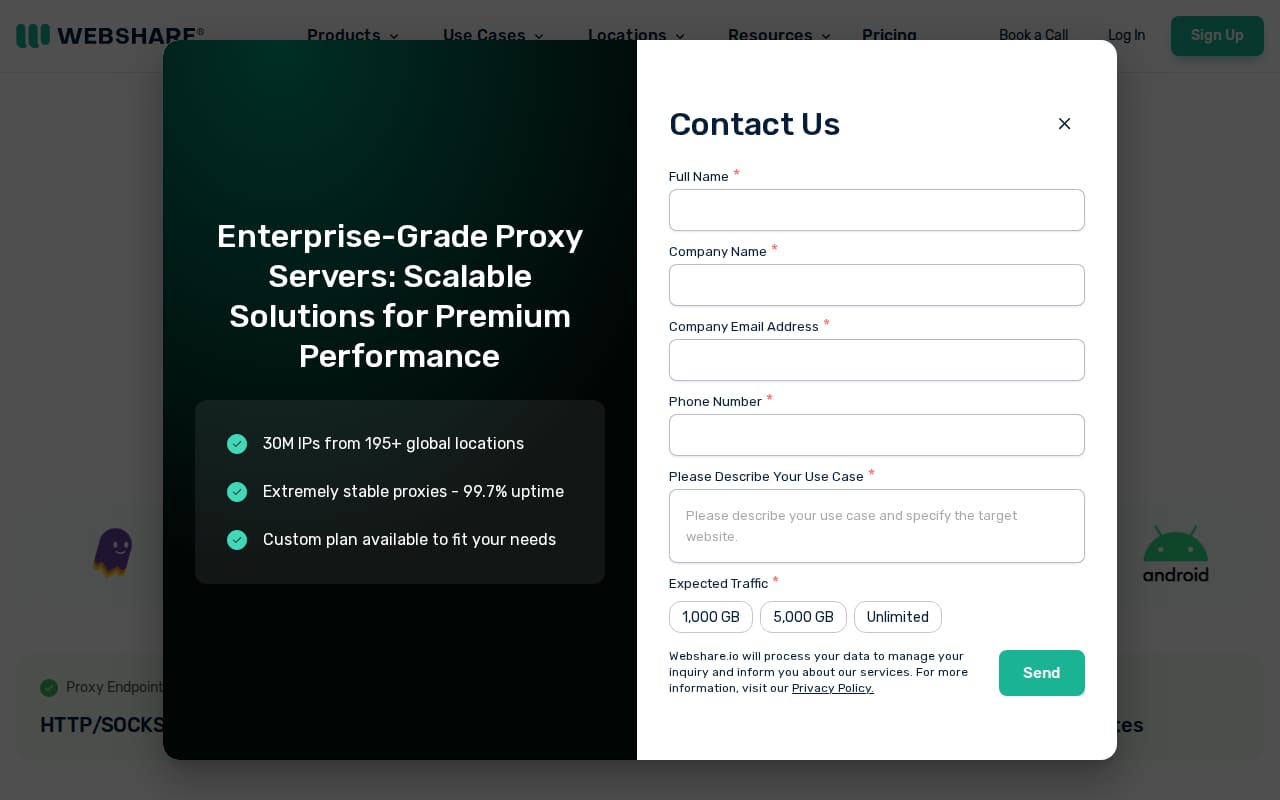This screenshot has height=800, width=1280.
Task: Choose Unlimited expected traffic
Action: [x=898, y=617]
